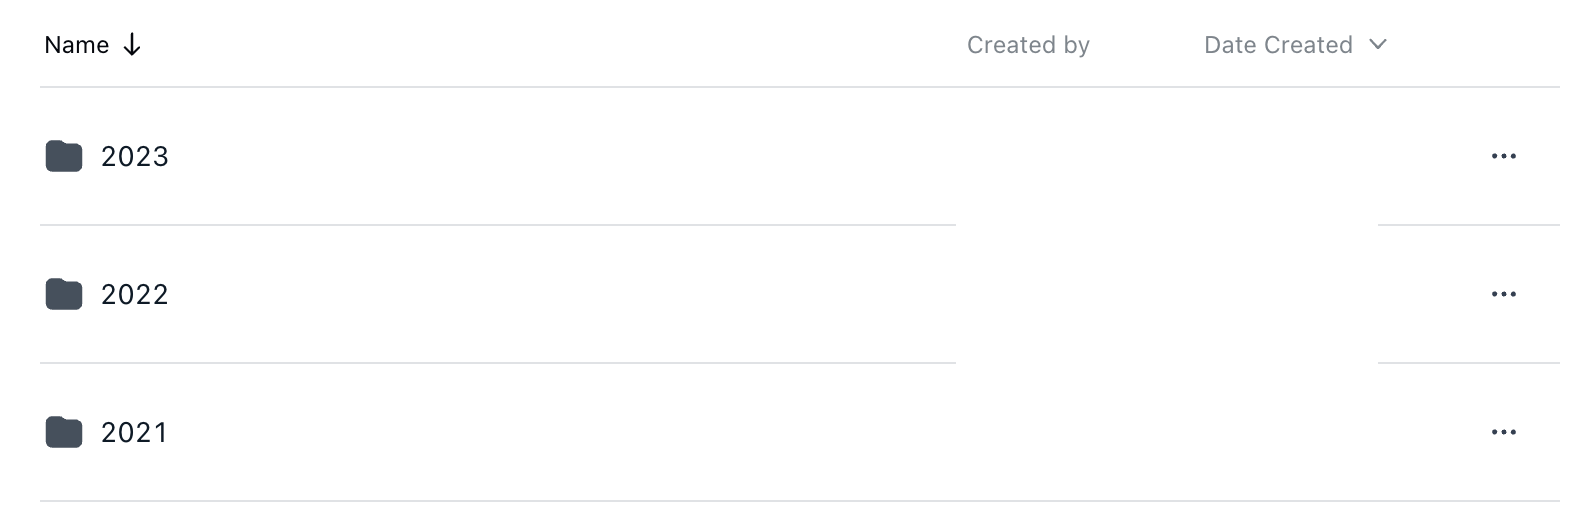Reverse sort using the Name arrow icon
1570x520 pixels.
[132, 45]
